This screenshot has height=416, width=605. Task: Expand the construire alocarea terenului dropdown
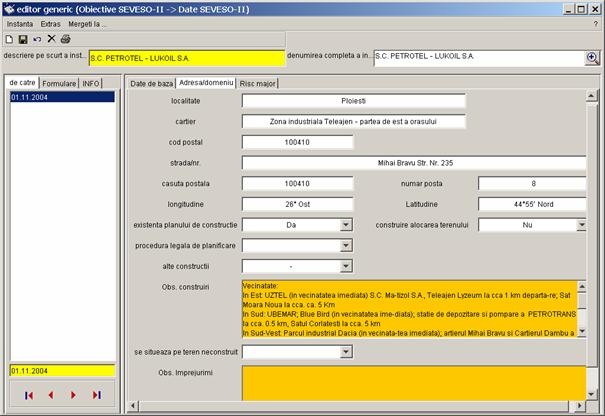coord(581,225)
